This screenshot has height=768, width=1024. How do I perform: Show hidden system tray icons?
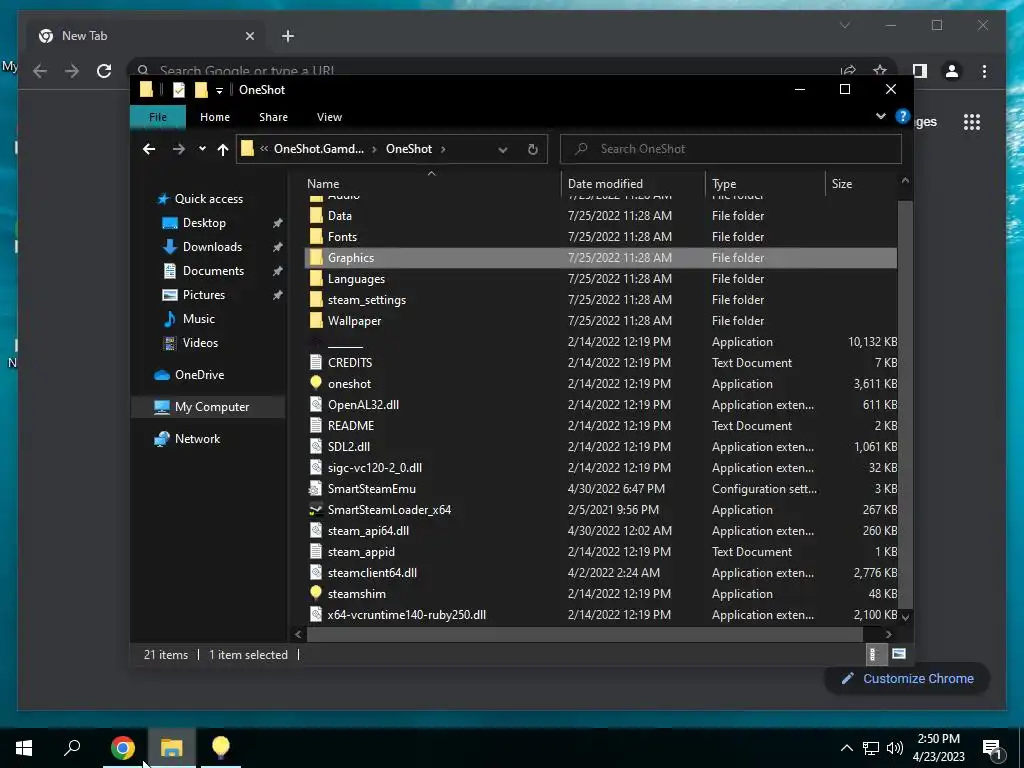click(x=846, y=748)
